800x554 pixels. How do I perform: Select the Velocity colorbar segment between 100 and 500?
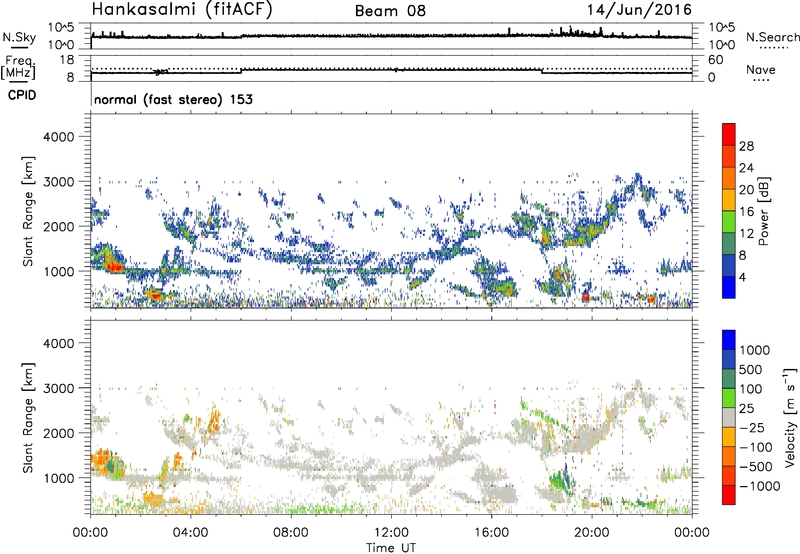[x=729, y=379]
